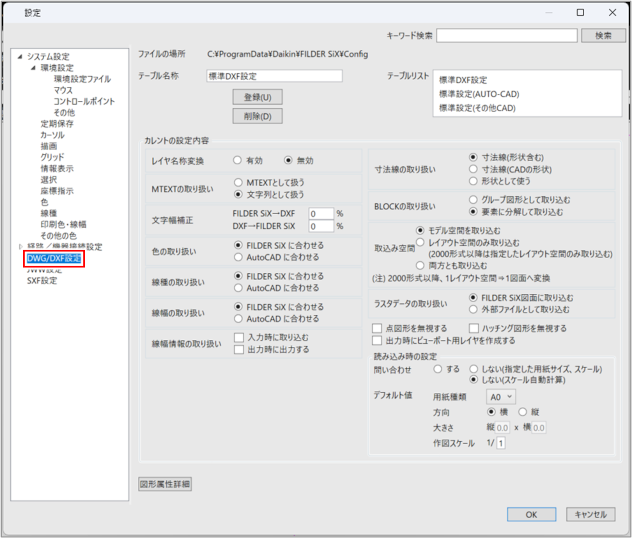Click the 削除(D) button

point(257,116)
